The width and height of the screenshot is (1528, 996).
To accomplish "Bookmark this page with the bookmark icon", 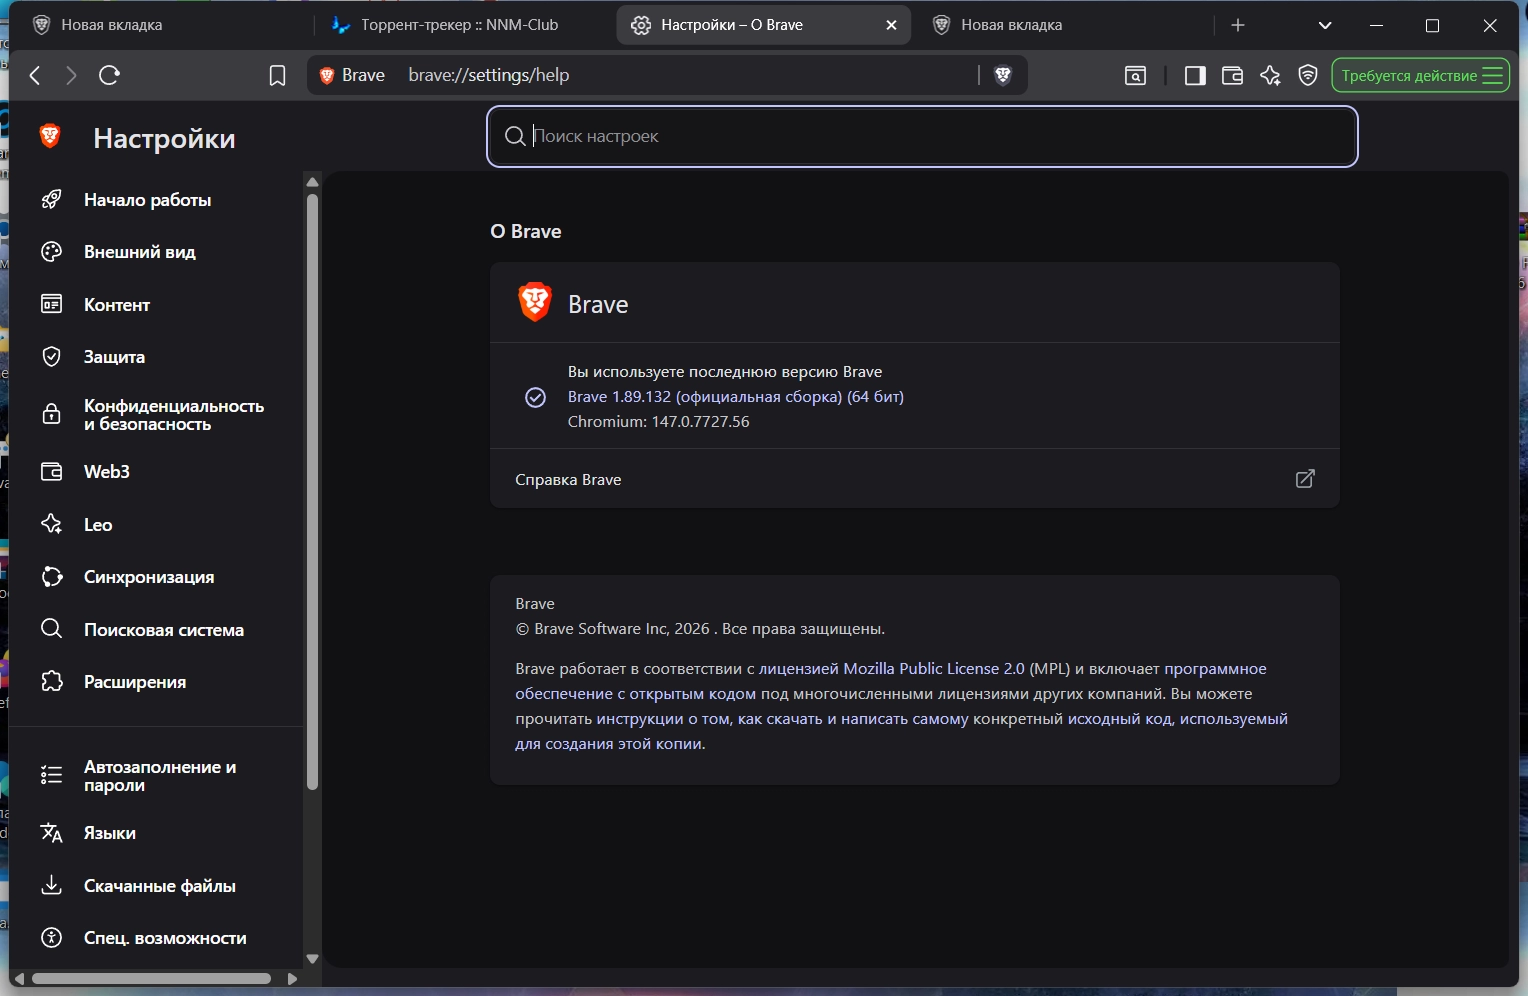I will coord(277,76).
